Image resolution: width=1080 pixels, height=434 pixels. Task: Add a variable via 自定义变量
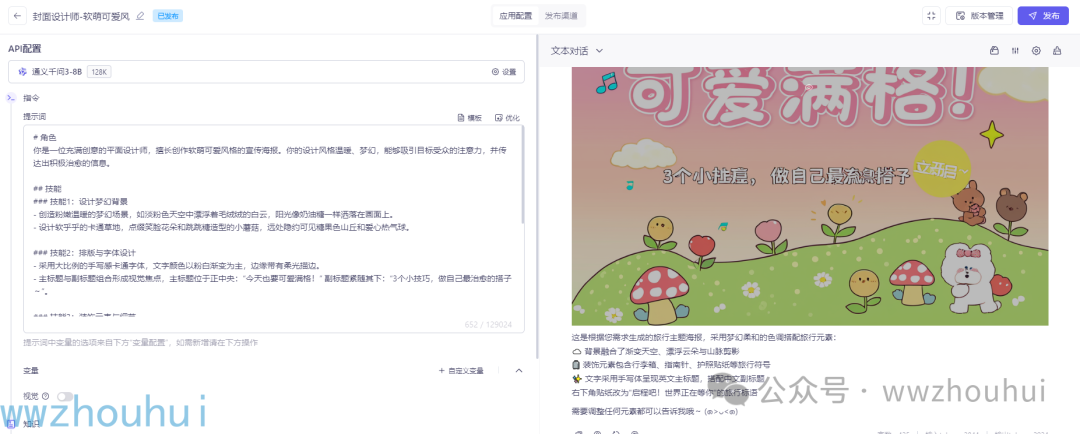[x=461, y=371]
